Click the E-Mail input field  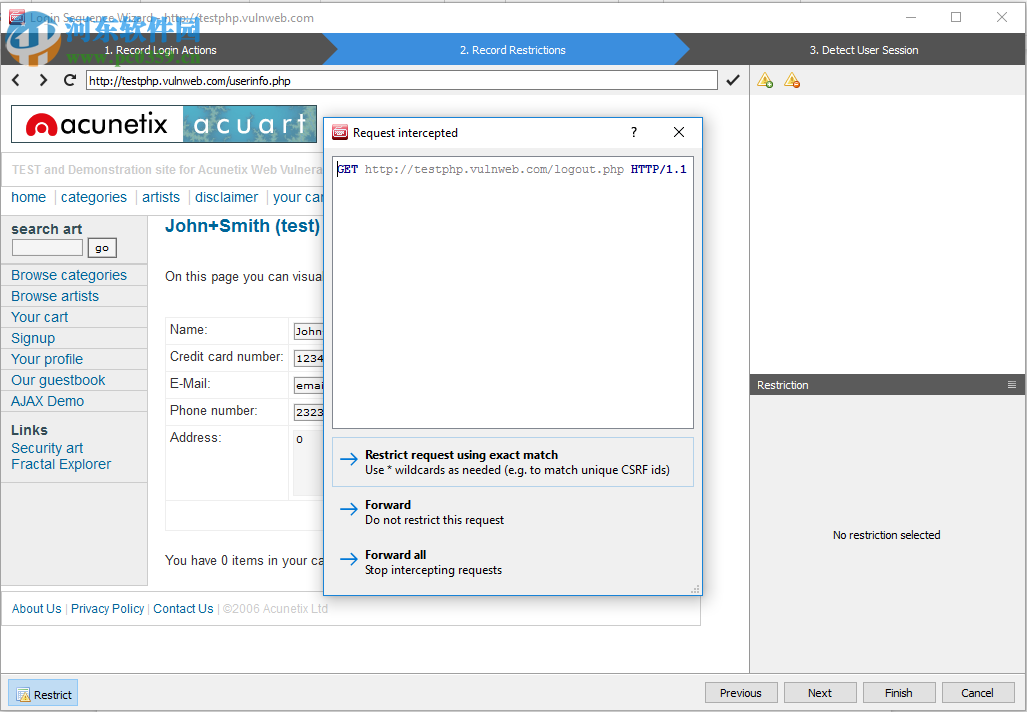click(308, 385)
